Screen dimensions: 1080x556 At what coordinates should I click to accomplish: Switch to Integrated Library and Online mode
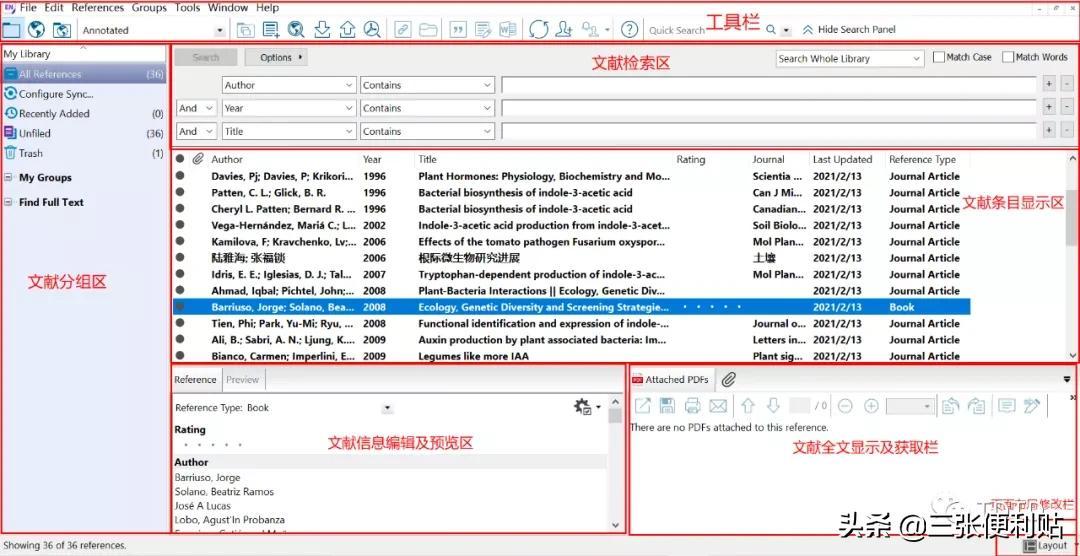pos(62,30)
